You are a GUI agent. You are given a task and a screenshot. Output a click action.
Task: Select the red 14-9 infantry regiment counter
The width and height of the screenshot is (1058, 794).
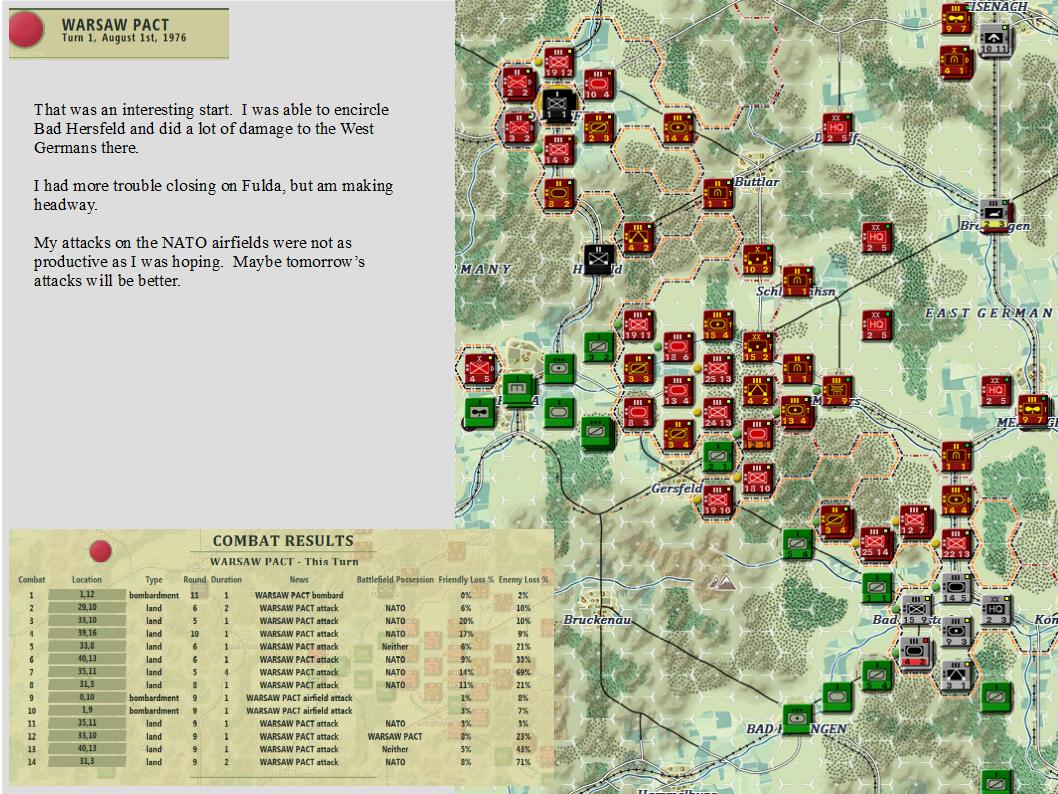coord(559,150)
